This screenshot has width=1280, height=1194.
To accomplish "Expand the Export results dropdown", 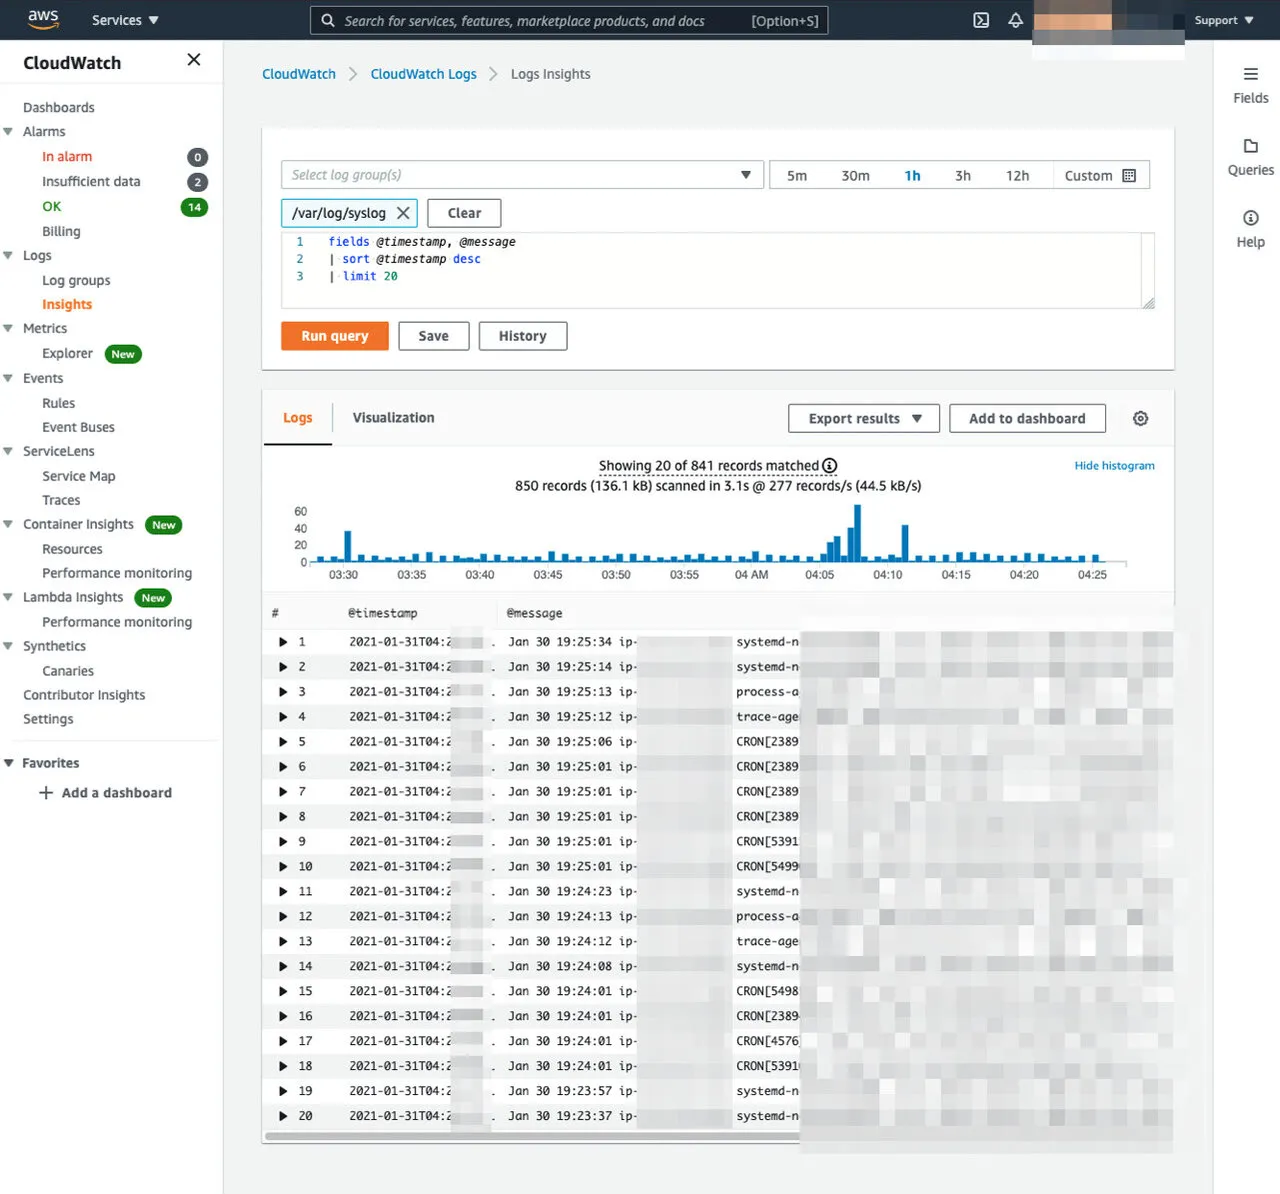I will click(864, 419).
